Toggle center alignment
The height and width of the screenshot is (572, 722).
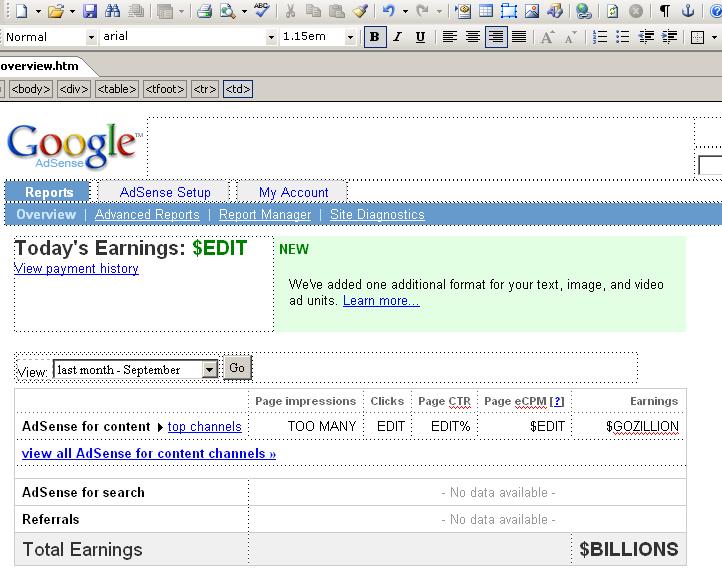tap(472, 37)
